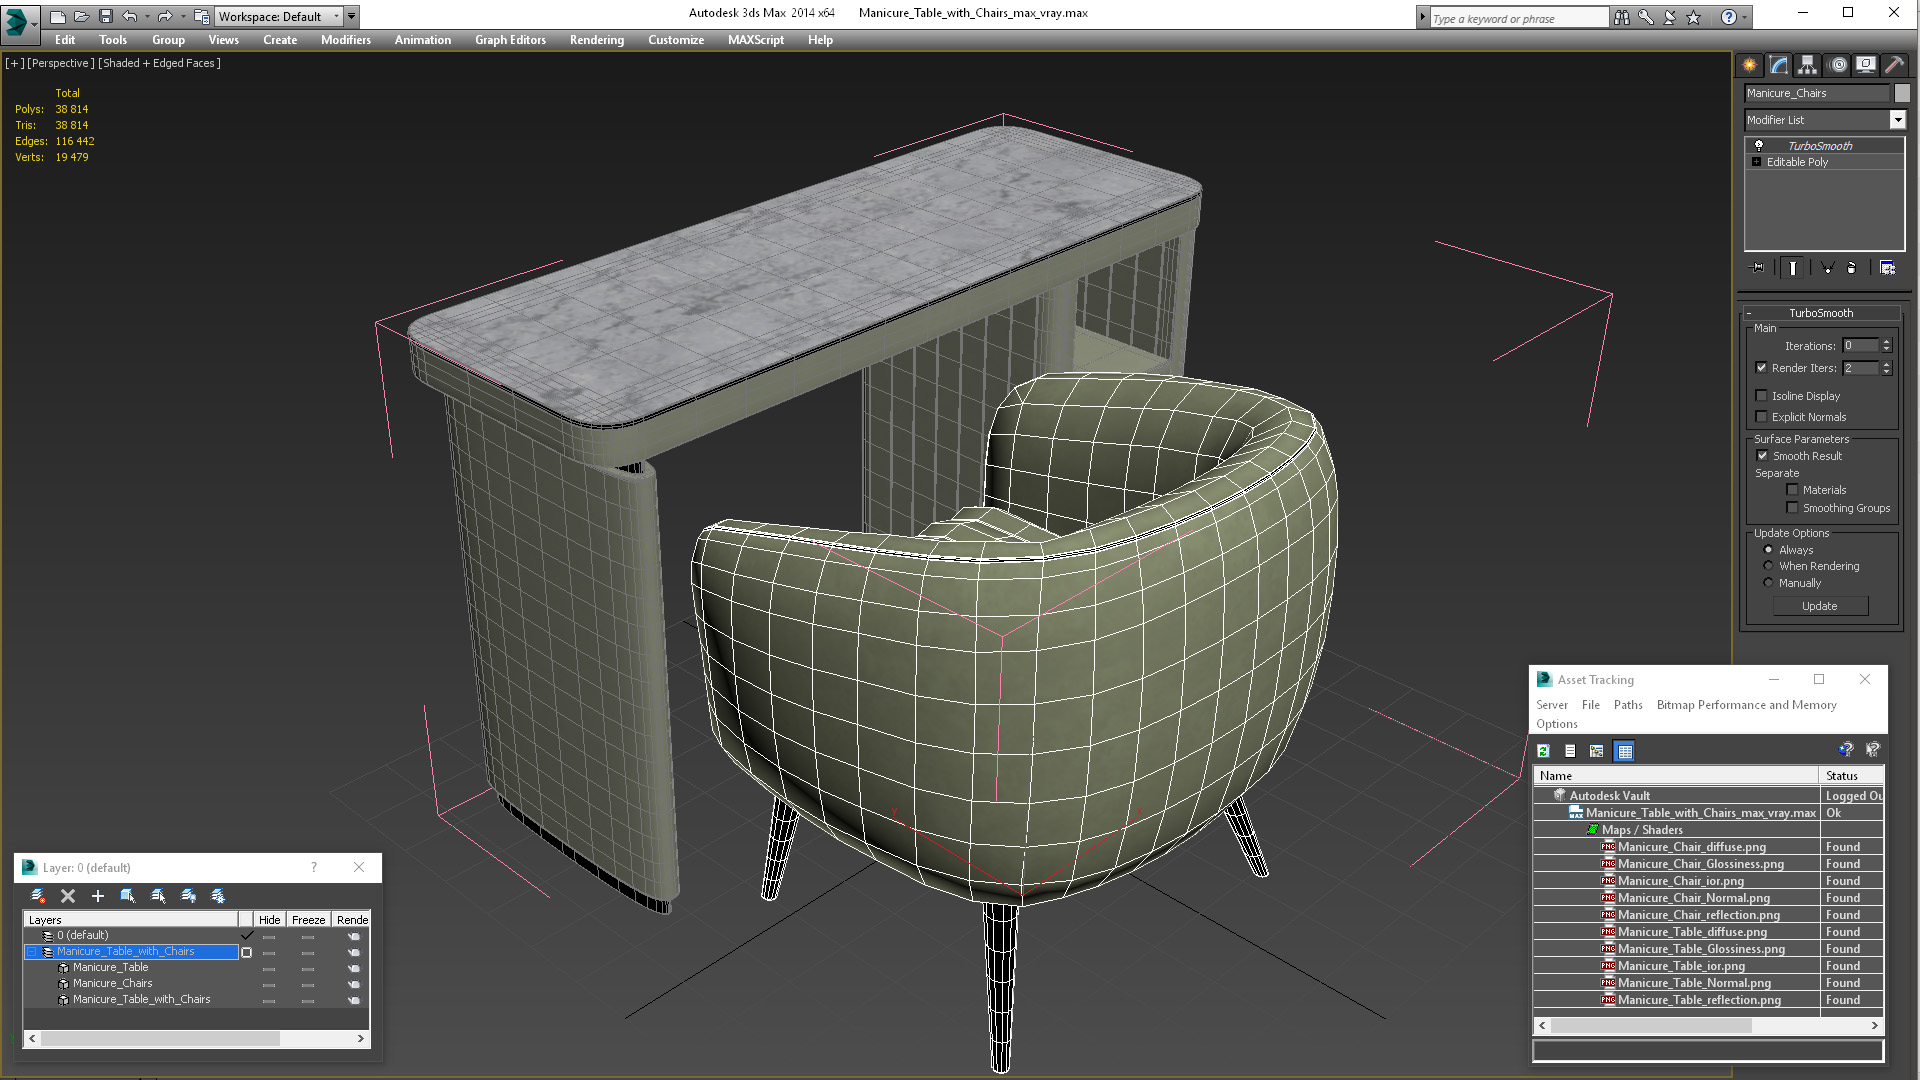
Task: Click the Refresh icon in Asset Tracking
Action: point(1543,751)
